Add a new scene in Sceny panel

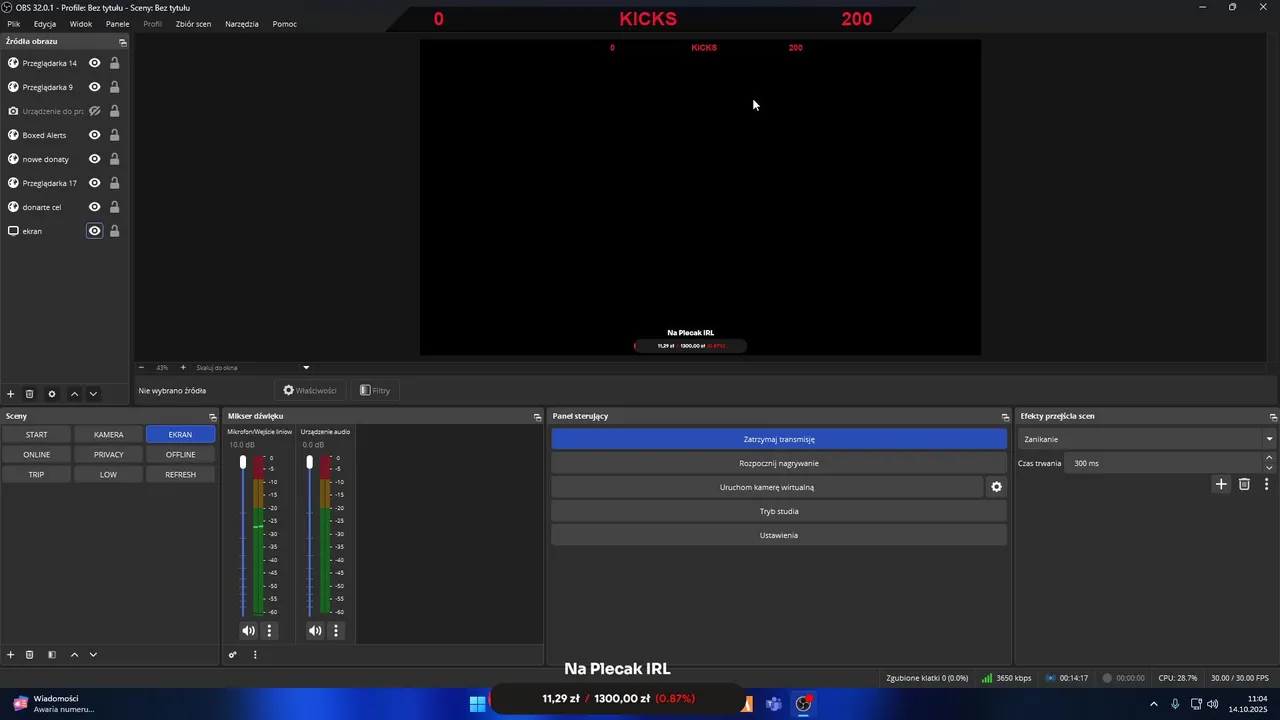click(11, 655)
